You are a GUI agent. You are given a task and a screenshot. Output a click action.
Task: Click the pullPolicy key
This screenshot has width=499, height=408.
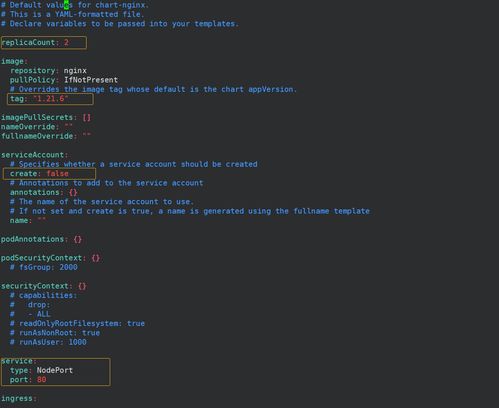(32, 80)
